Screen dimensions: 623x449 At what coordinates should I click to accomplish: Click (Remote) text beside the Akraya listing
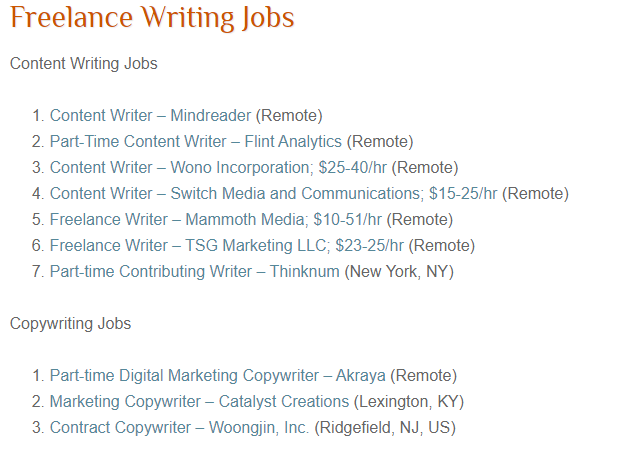coord(424,376)
